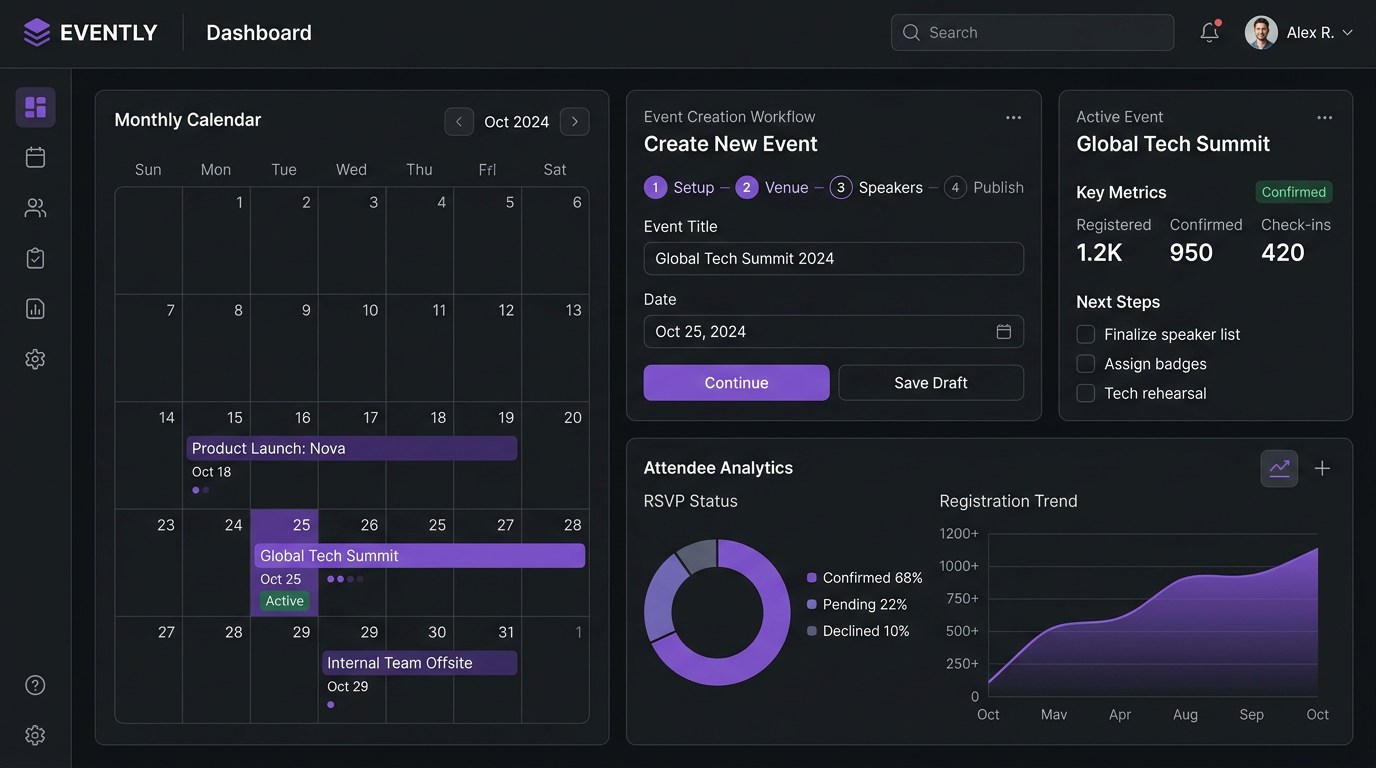
Task: Open the dashboard grid icon in the sidebar
Action: (35, 107)
